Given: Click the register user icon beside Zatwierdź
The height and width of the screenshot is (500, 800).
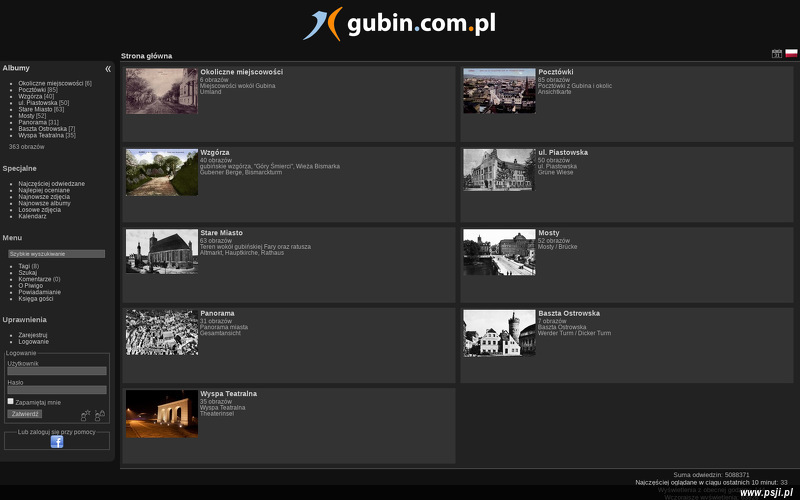Looking at the screenshot, I should tap(85, 415).
